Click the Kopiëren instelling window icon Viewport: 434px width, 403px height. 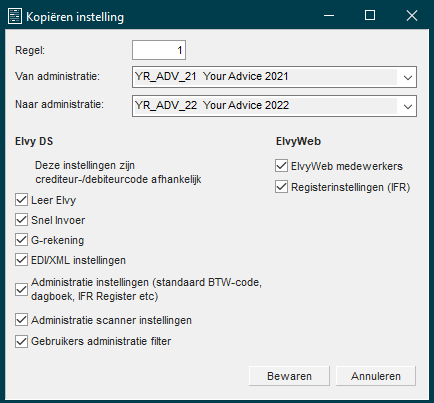coord(15,17)
